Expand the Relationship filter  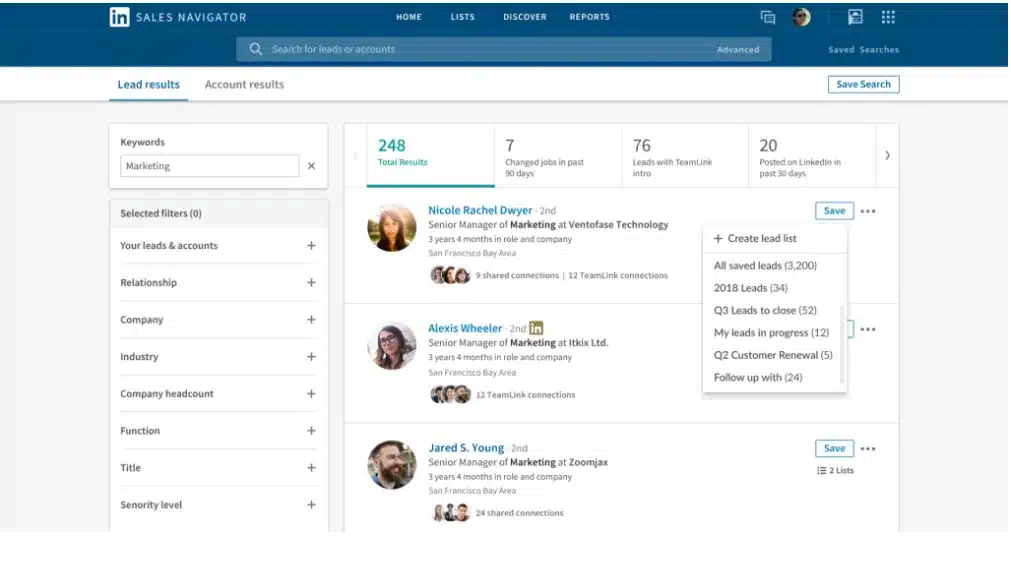(311, 282)
